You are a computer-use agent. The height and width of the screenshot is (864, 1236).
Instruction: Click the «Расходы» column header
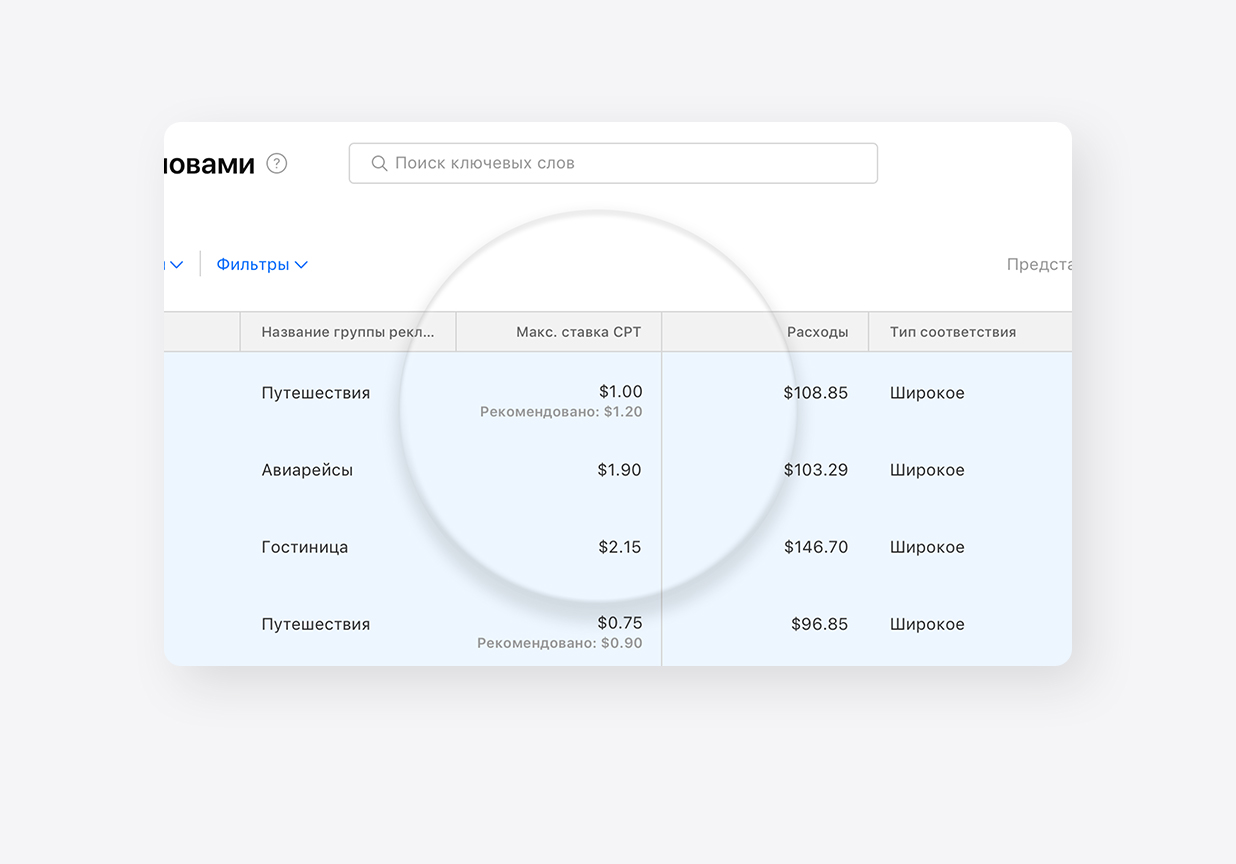(x=817, y=332)
